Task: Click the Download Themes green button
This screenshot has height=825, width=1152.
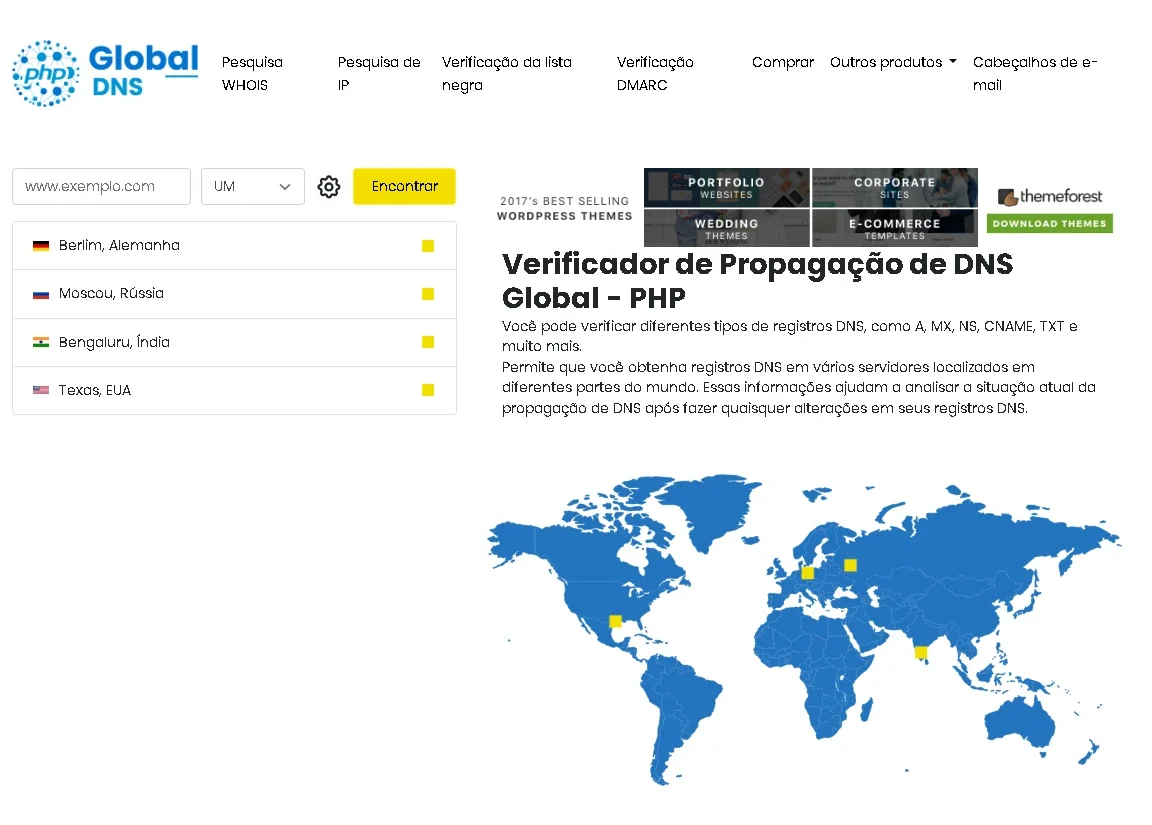Action: click(1049, 223)
